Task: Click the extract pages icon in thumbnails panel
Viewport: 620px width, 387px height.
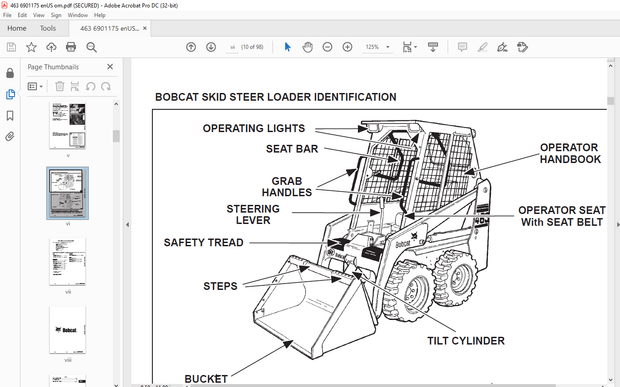Action: (x=75, y=86)
